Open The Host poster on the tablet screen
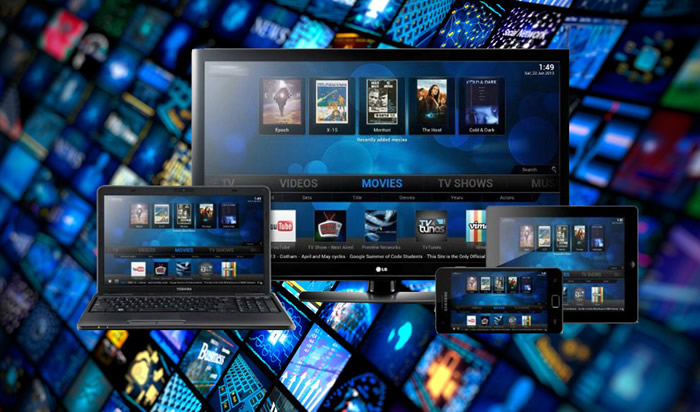This screenshot has height=412, width=700. pos(579,236)
